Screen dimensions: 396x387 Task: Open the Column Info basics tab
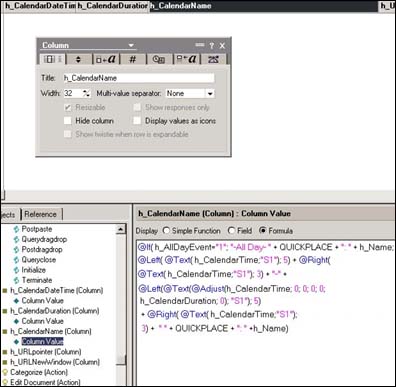[53, 59]
